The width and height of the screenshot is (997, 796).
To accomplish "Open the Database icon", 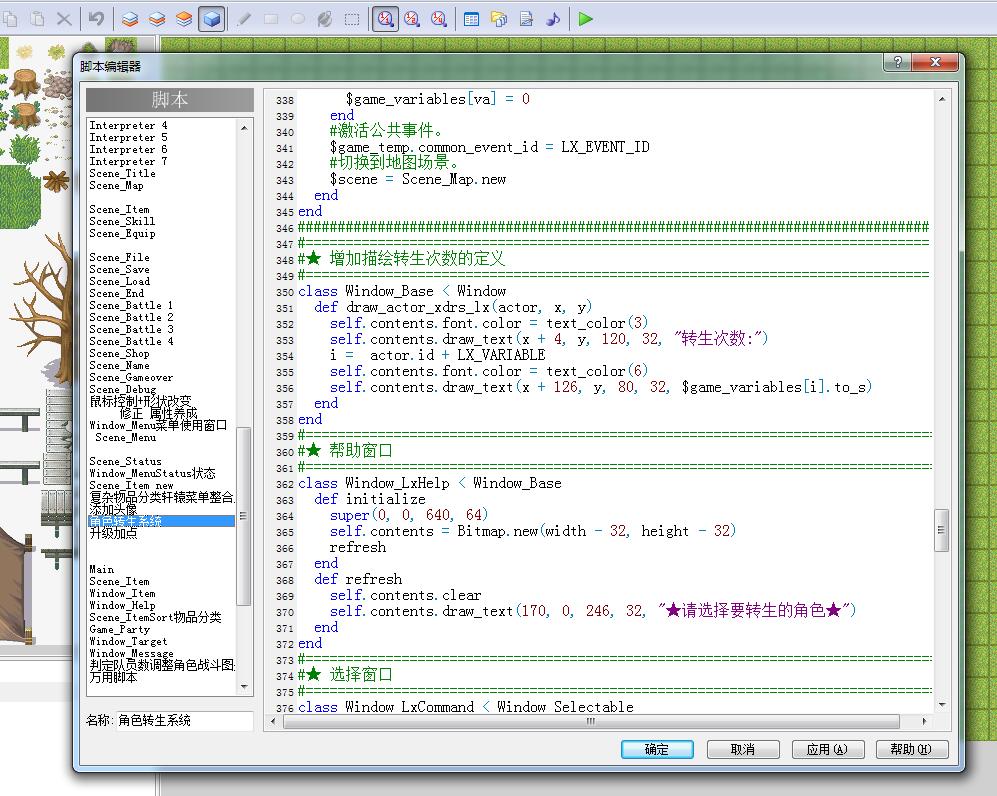I will (x=472, y=19).
